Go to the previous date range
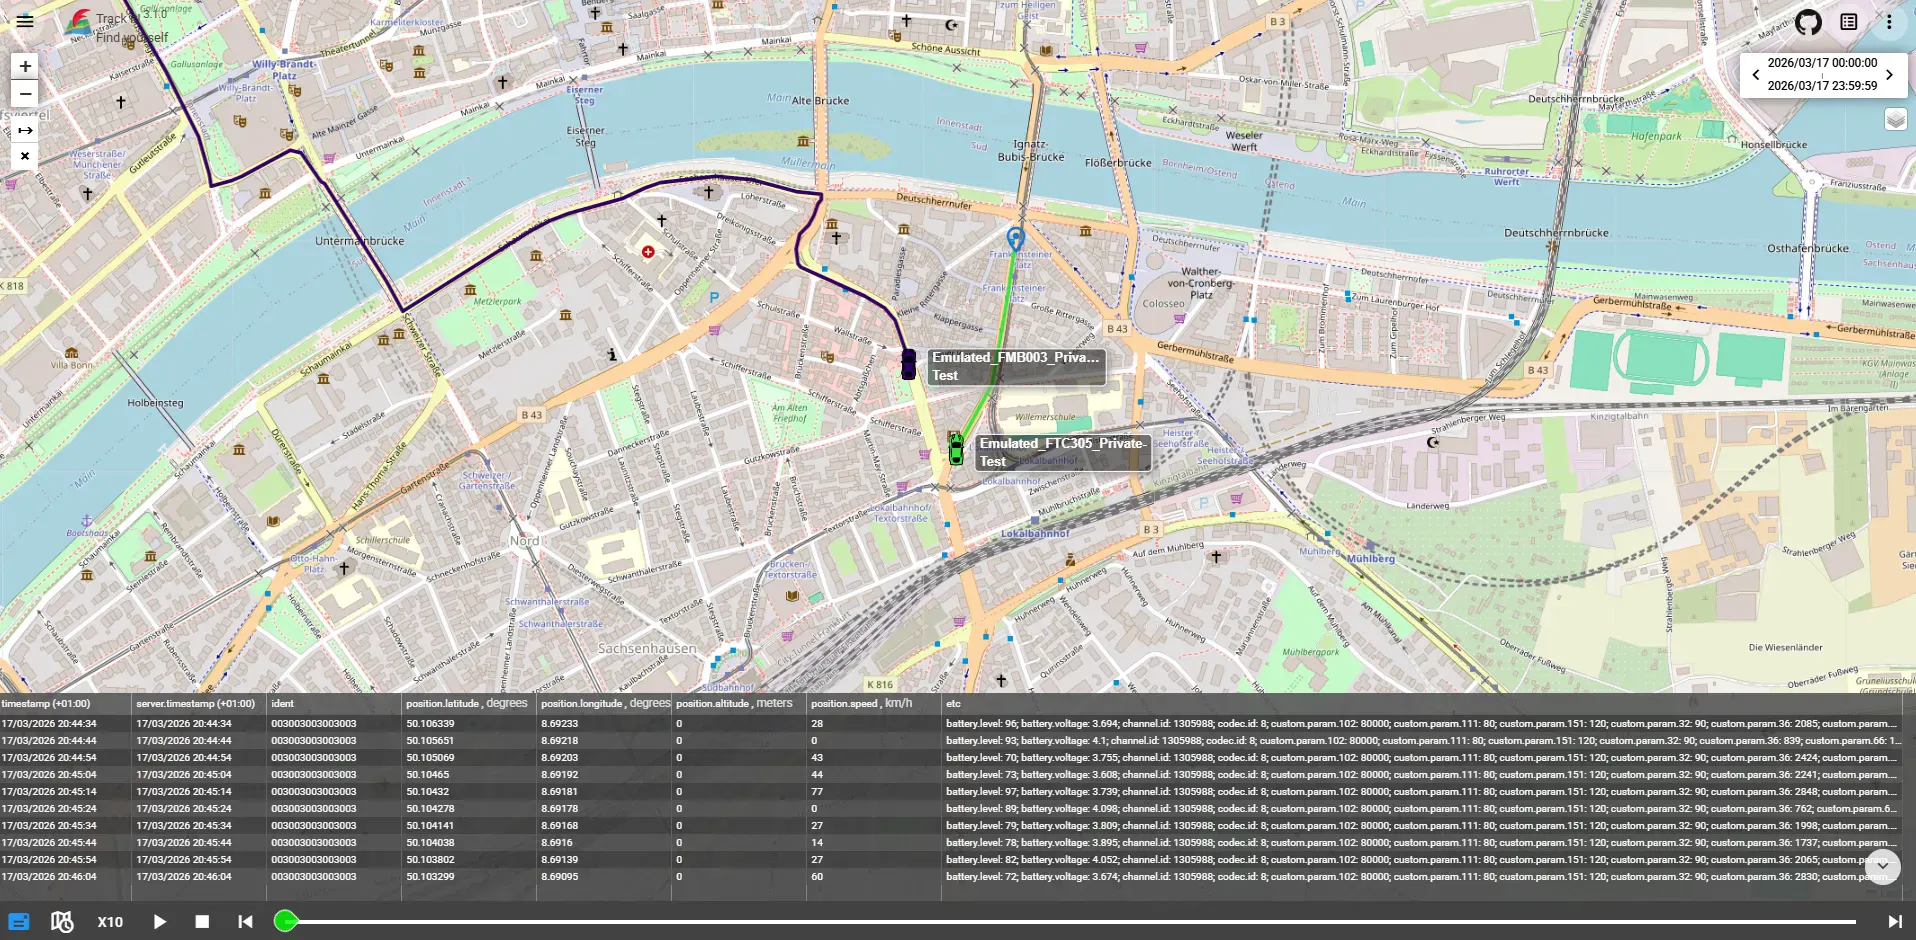The image size is (1916, 940). pos(1755,74)
